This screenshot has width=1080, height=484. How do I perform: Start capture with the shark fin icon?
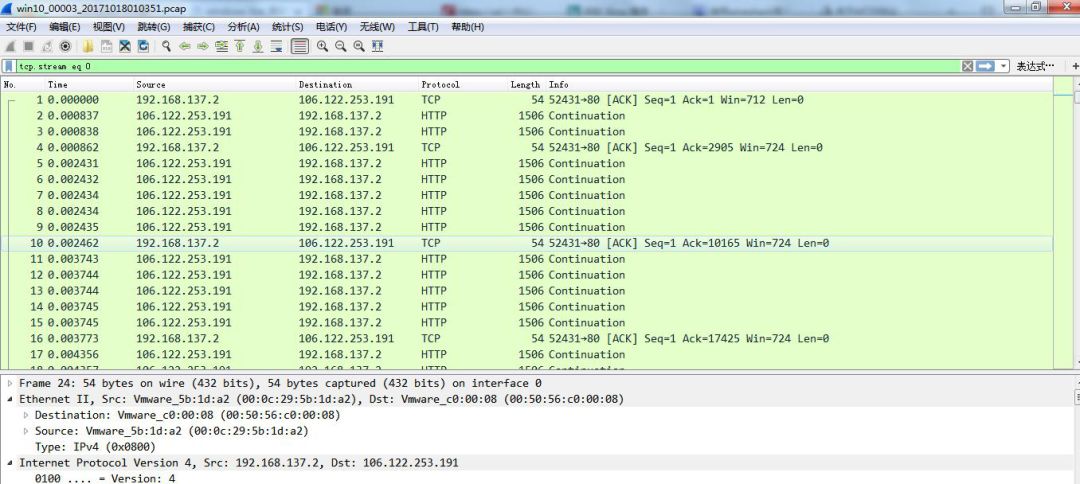(x=10, y=46)
